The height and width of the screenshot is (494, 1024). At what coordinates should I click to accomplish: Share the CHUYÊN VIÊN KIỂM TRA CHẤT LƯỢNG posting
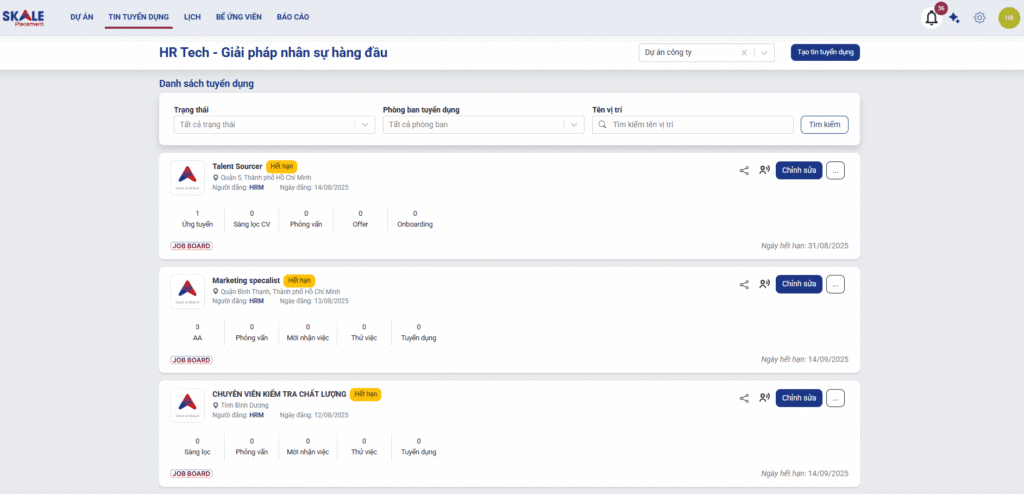coord(744,398)
